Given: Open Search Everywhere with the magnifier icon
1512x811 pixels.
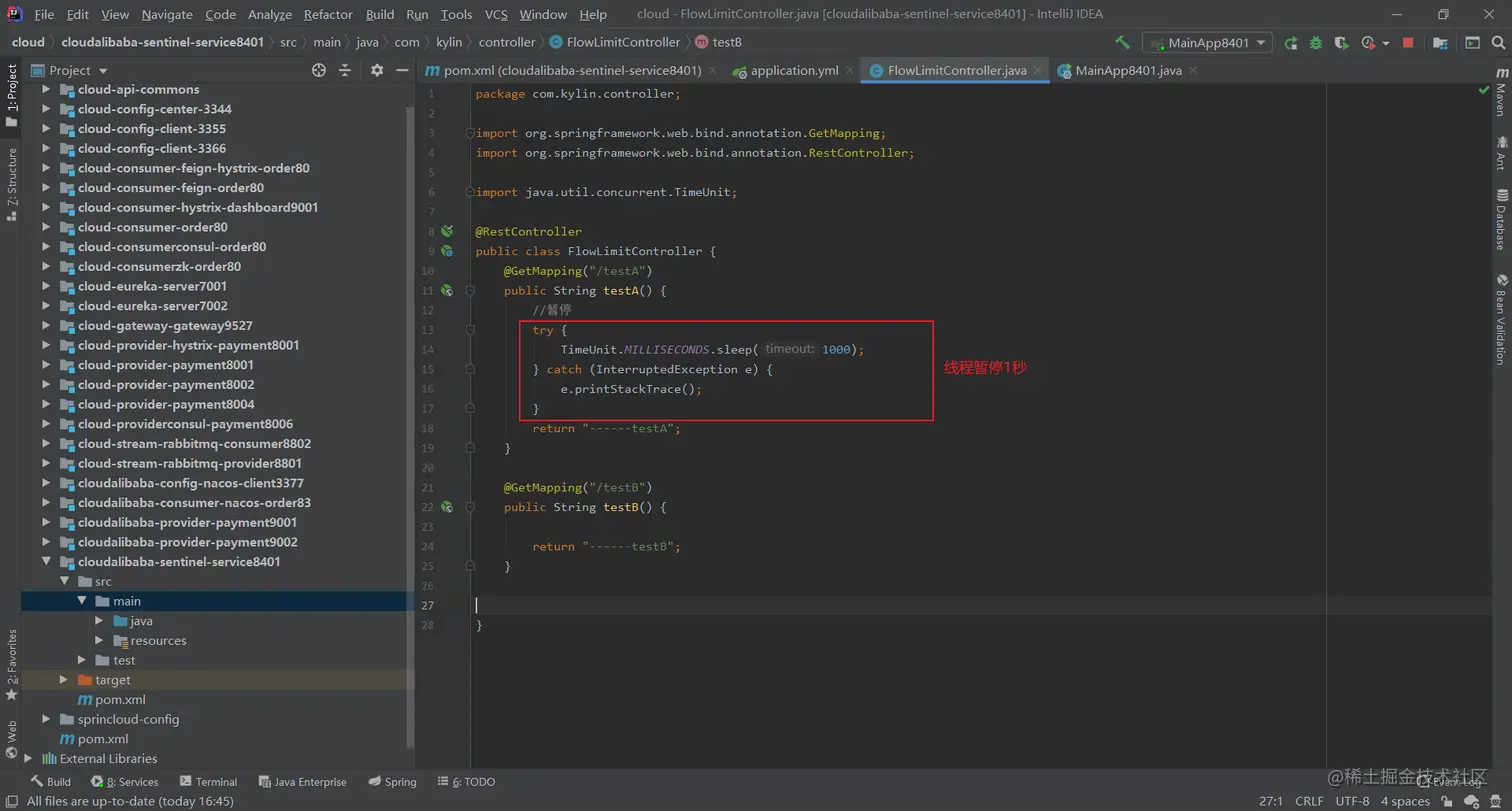Looking at the screenshot, I should pyautogui.click(x=1498, y=43).
